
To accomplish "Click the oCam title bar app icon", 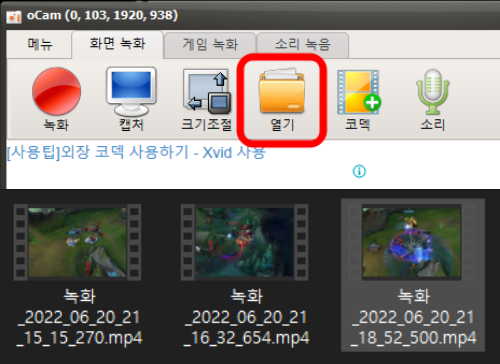I will [14, 17].
